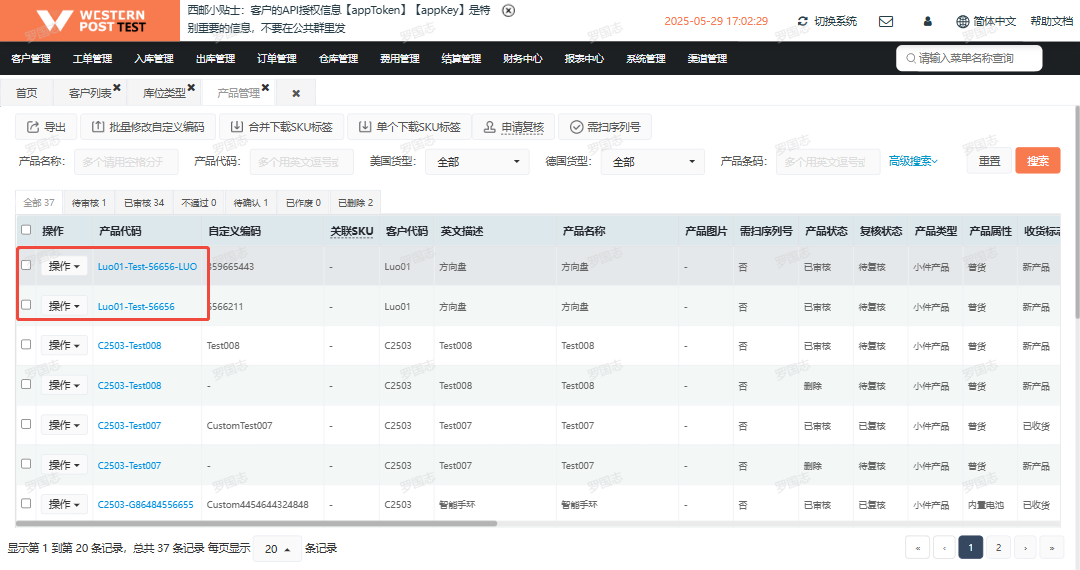Click the 切换系统 refresh icon
This screenshot has height=570, width=1080.
tap(802, 21)
